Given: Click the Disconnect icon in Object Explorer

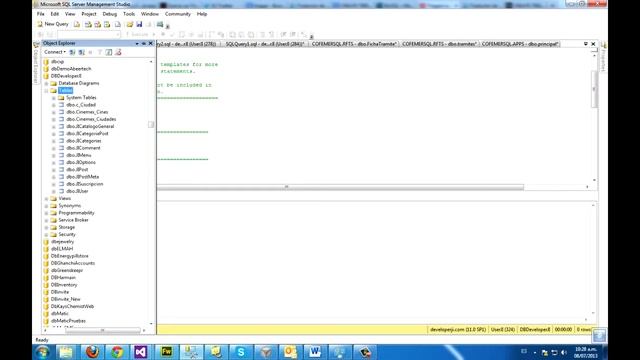Looking at the screenshot, I should coord(81,52).
